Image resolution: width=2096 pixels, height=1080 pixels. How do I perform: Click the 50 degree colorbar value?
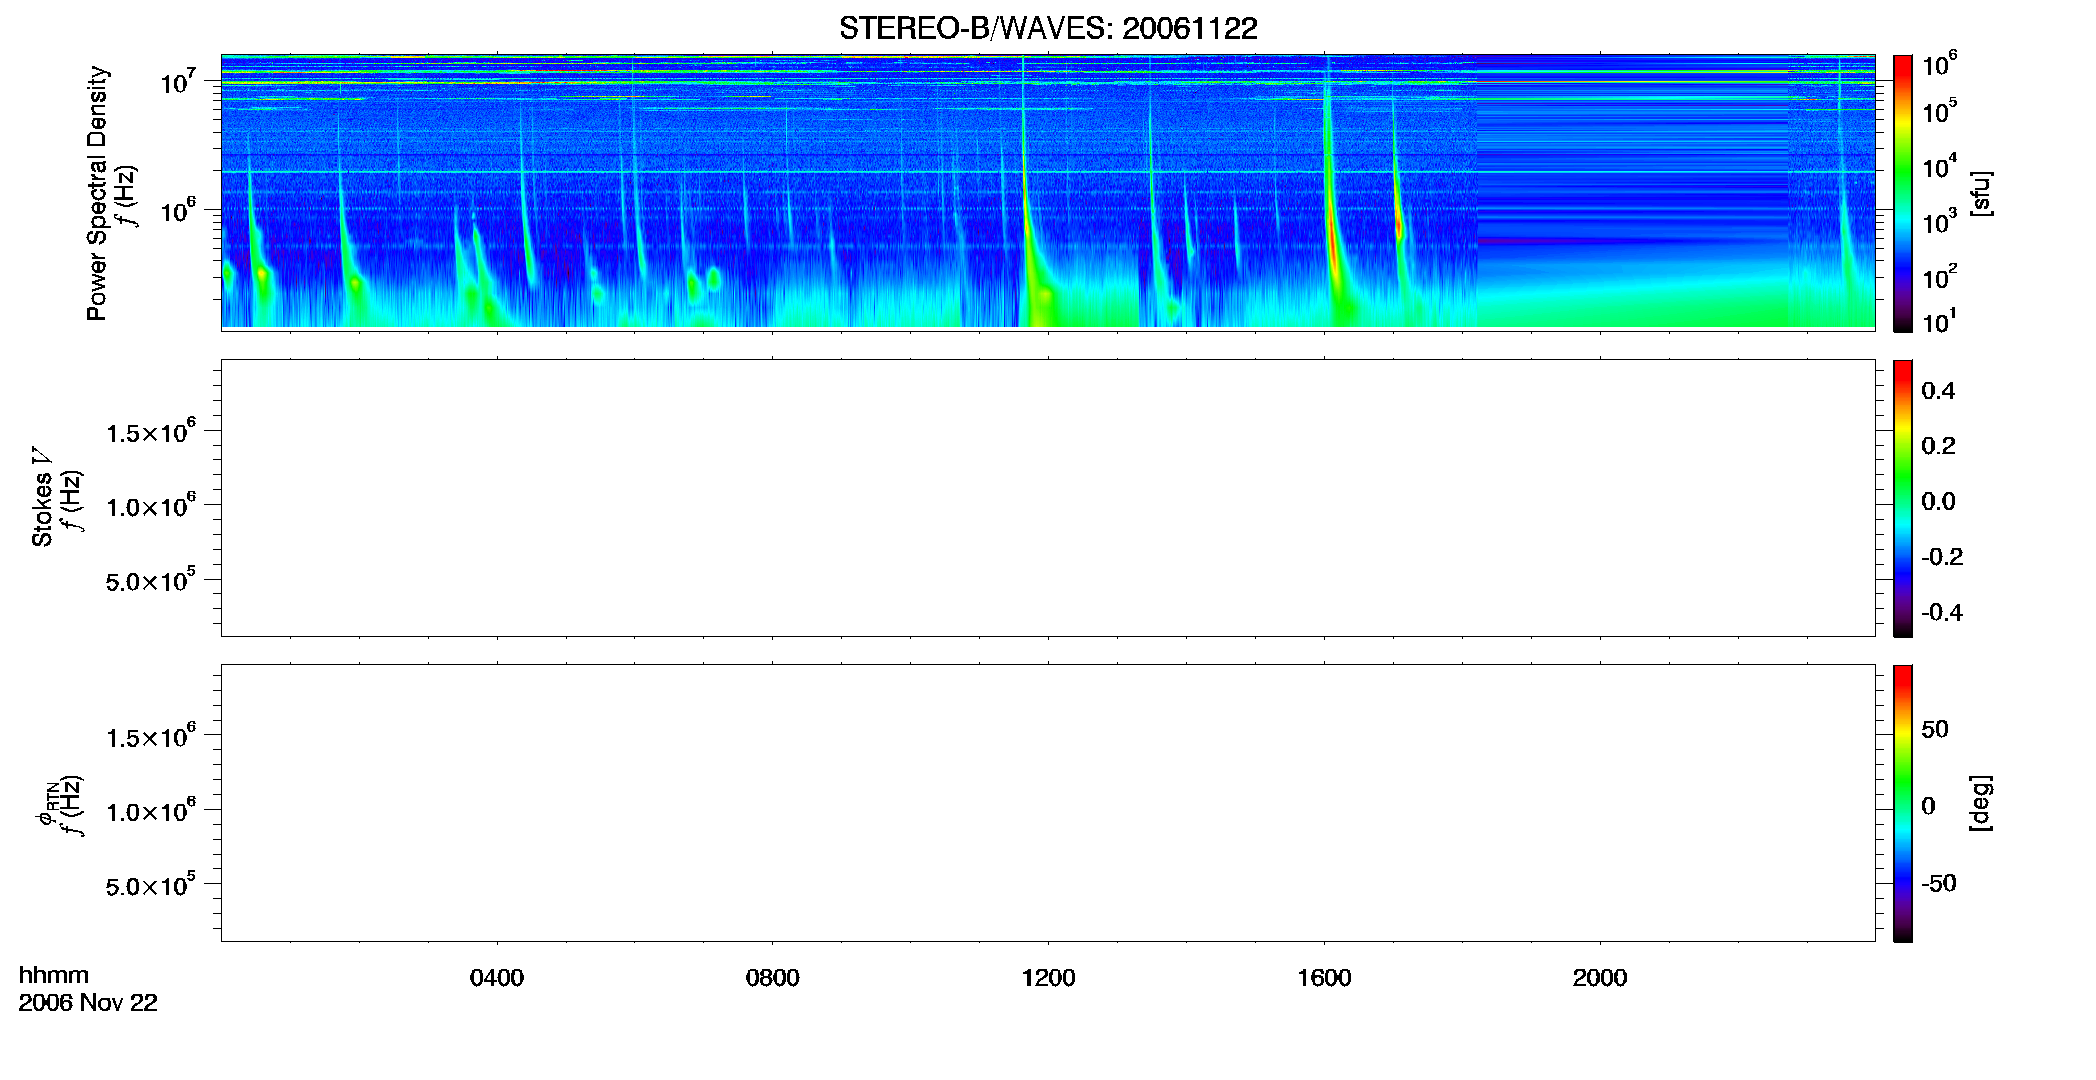click(x=1935, y=729)
